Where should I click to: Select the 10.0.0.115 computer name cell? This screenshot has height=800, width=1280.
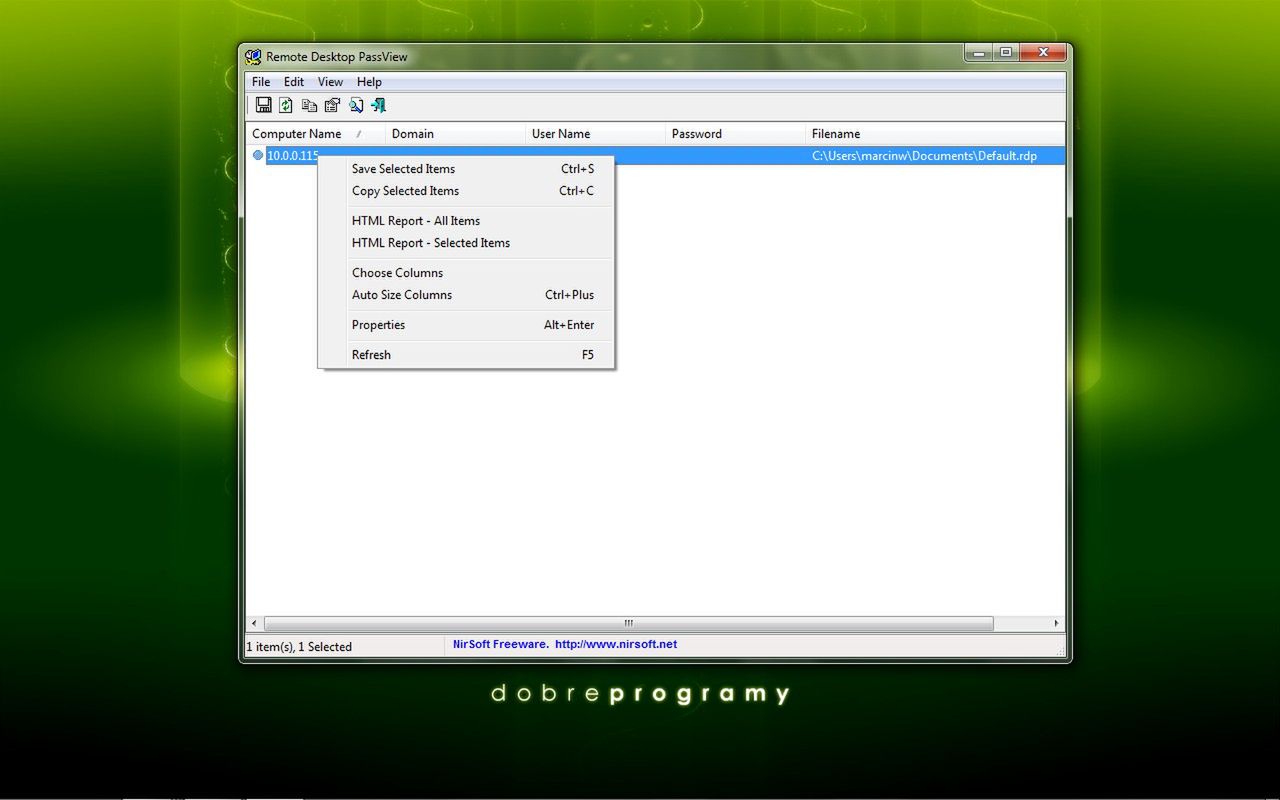click(x=292, y=156)
